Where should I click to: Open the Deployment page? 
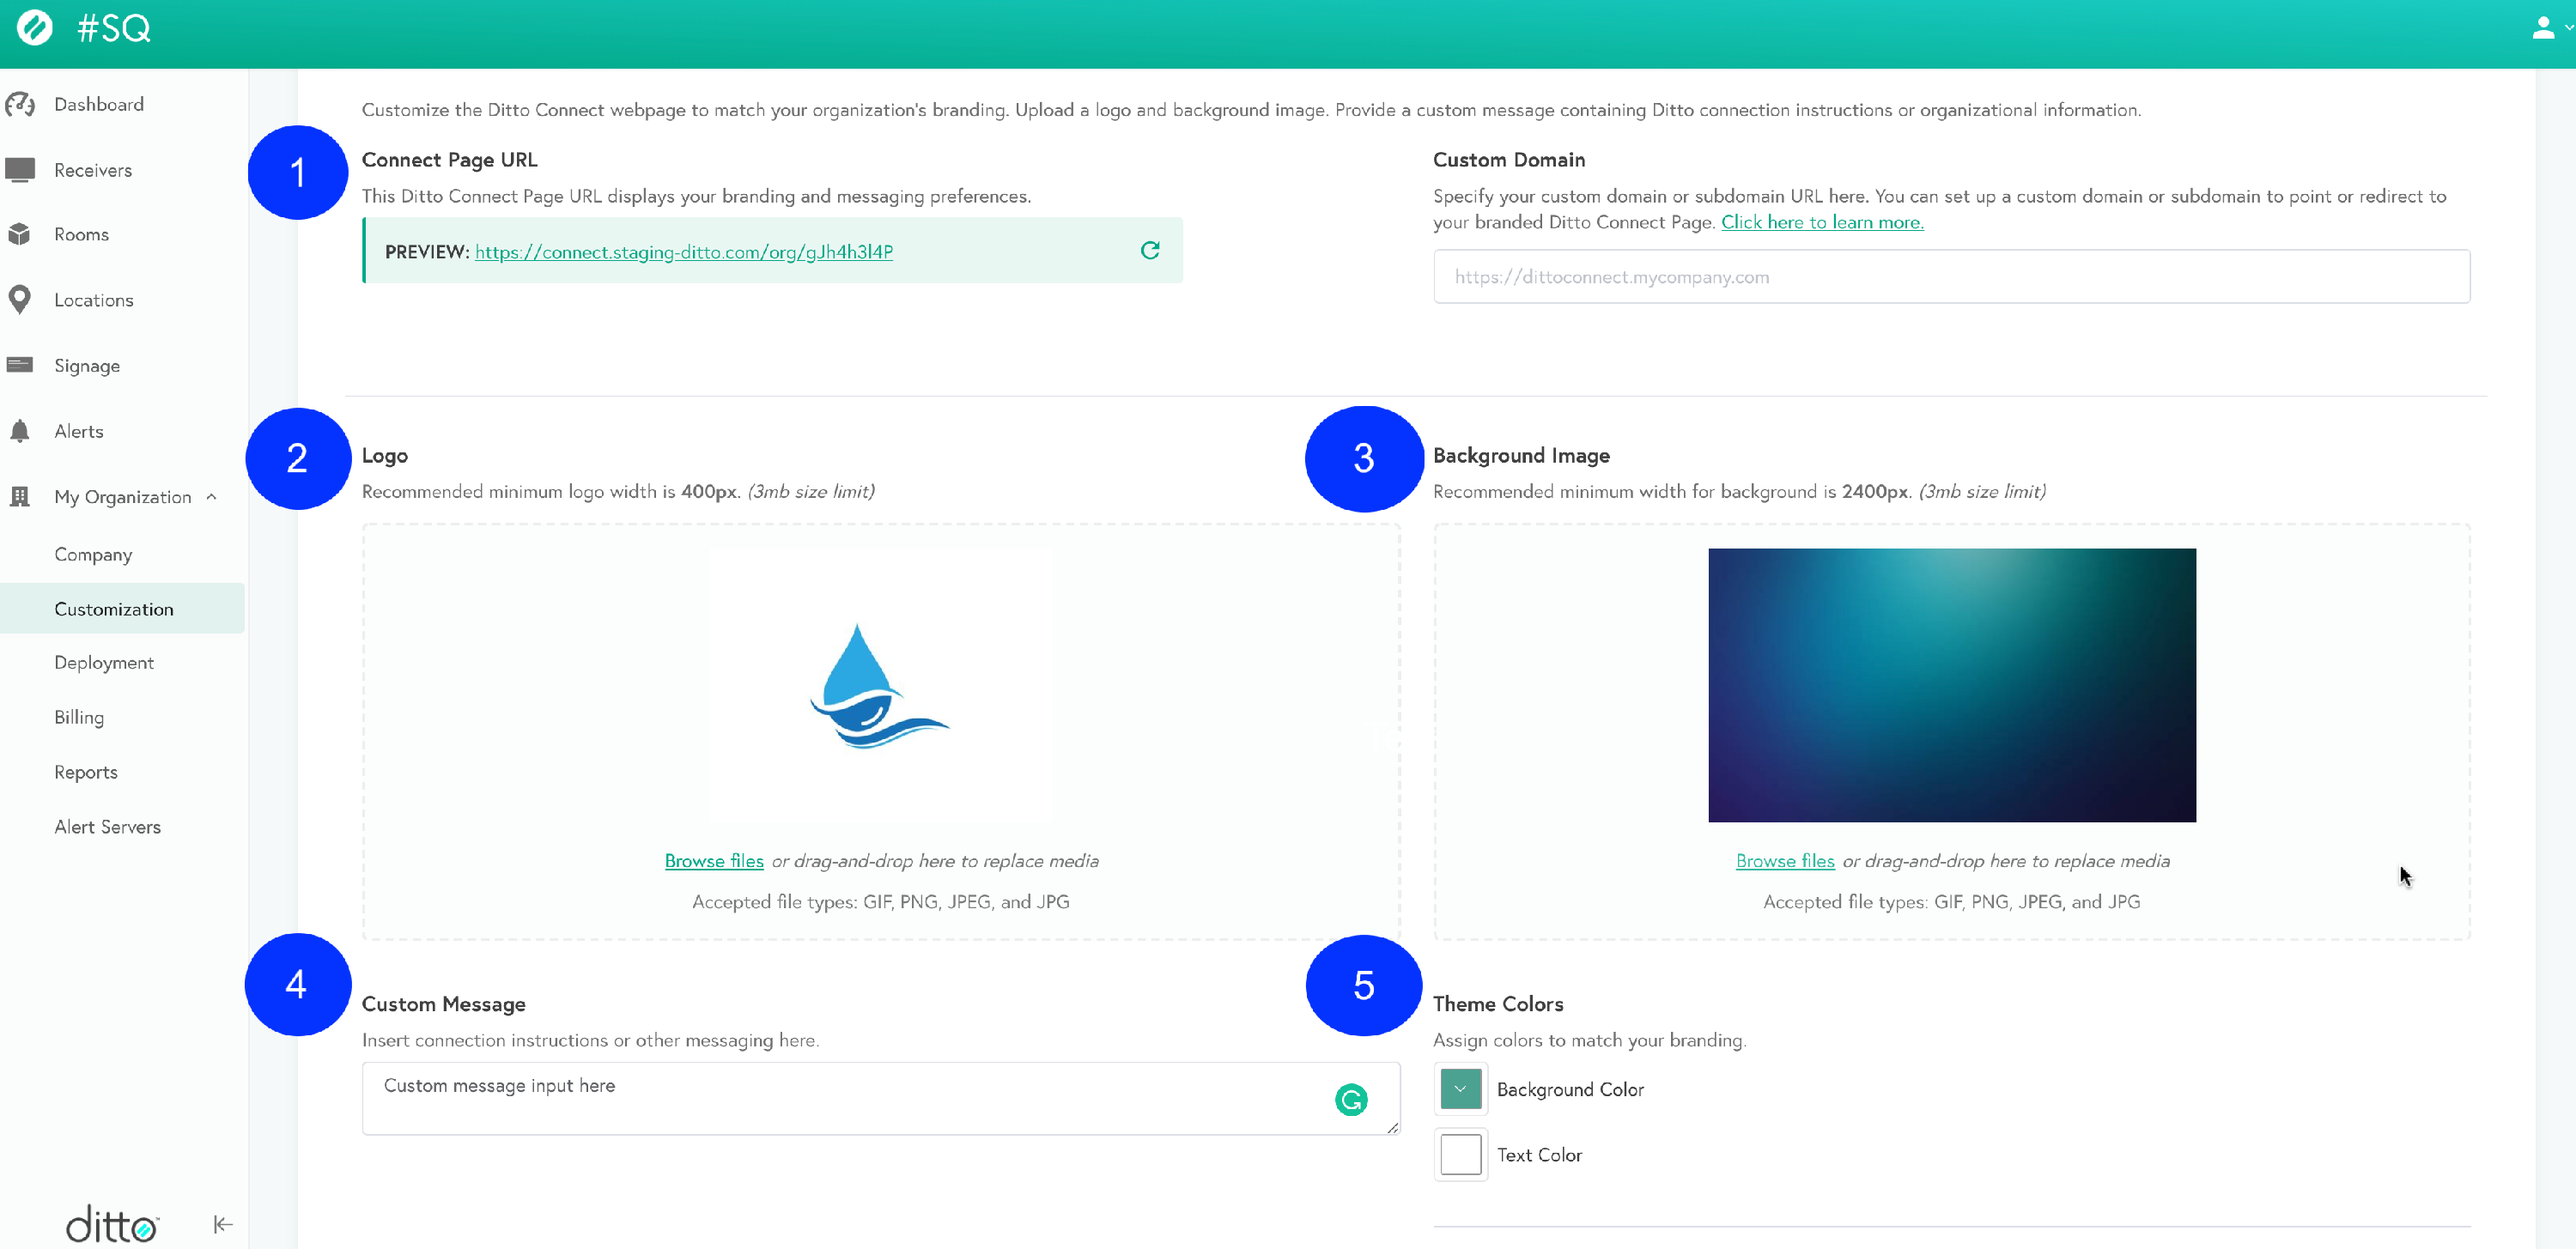(104, 663)
